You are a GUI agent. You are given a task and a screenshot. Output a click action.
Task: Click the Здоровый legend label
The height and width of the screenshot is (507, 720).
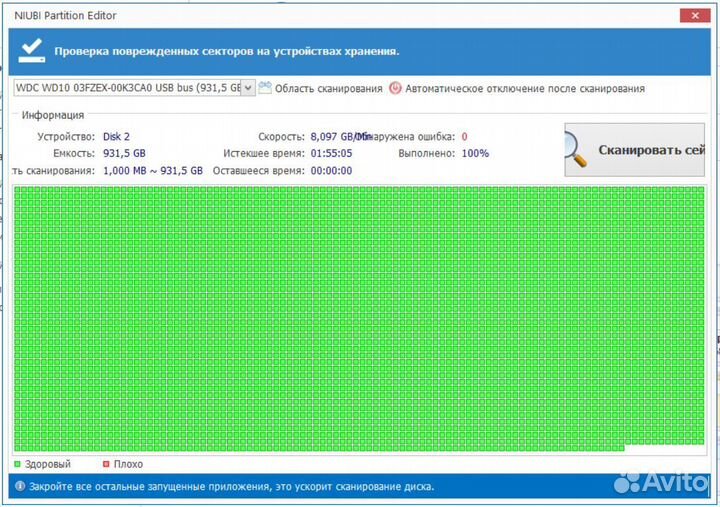48,464
